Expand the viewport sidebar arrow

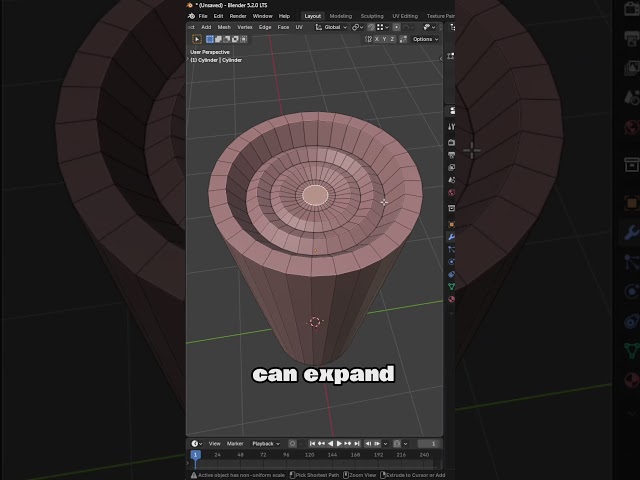click(x=441, y=58)
